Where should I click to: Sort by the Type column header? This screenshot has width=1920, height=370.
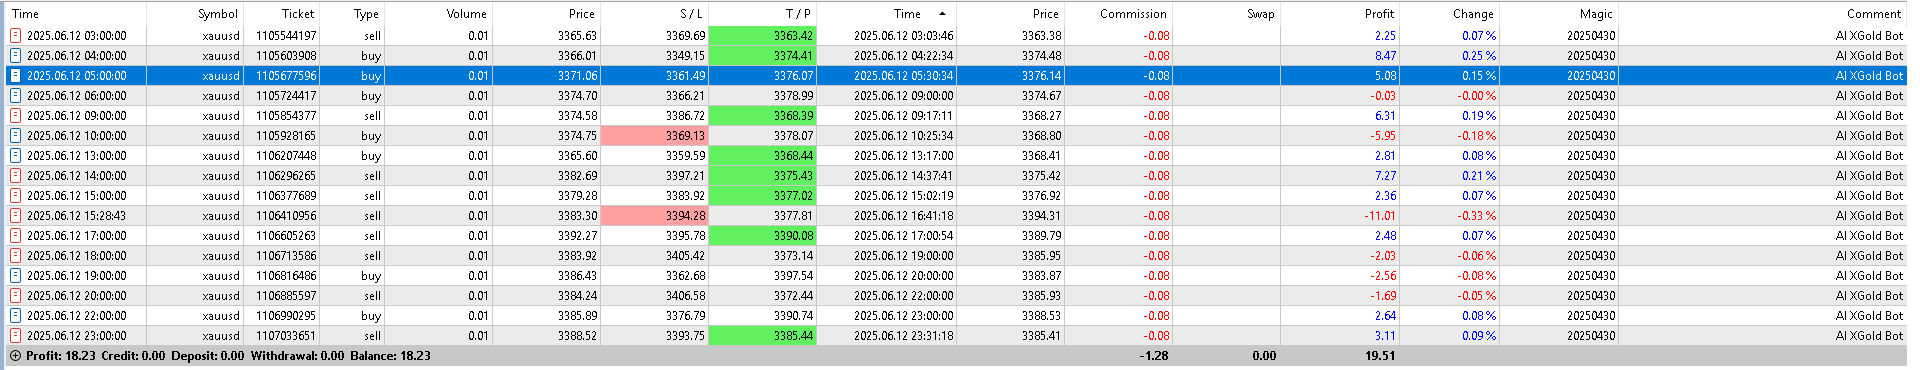[352, 14]
